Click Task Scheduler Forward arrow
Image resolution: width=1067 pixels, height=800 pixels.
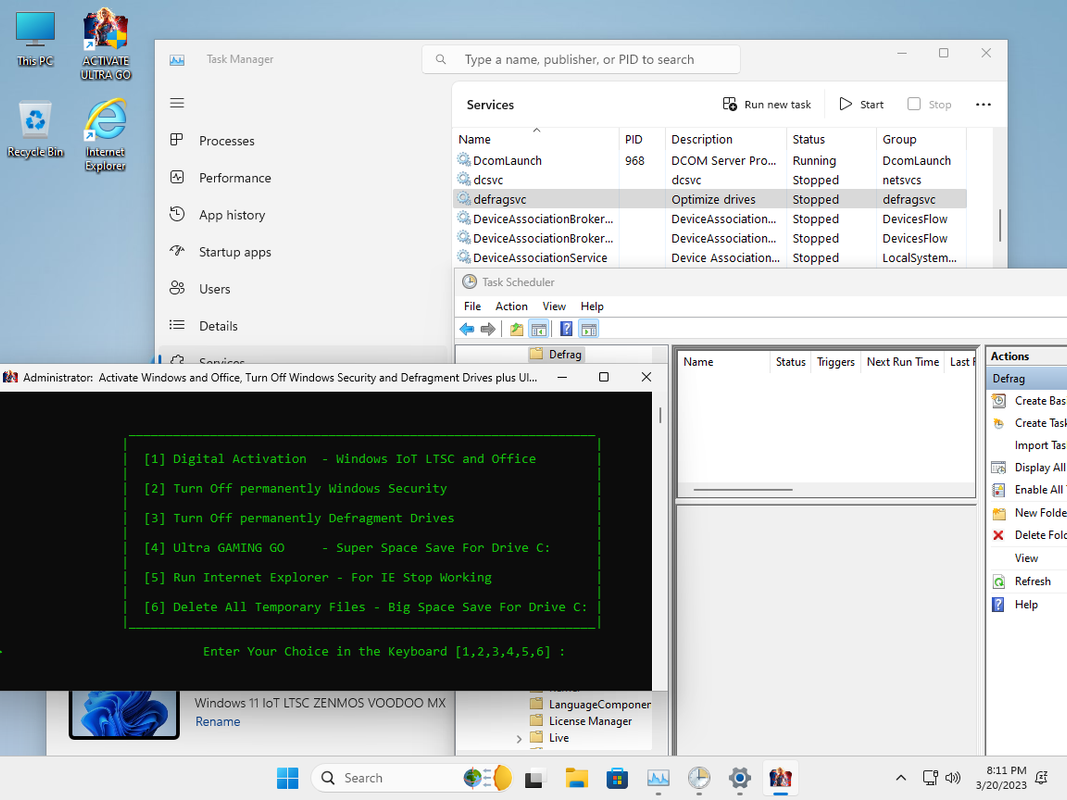click(488, 329)
